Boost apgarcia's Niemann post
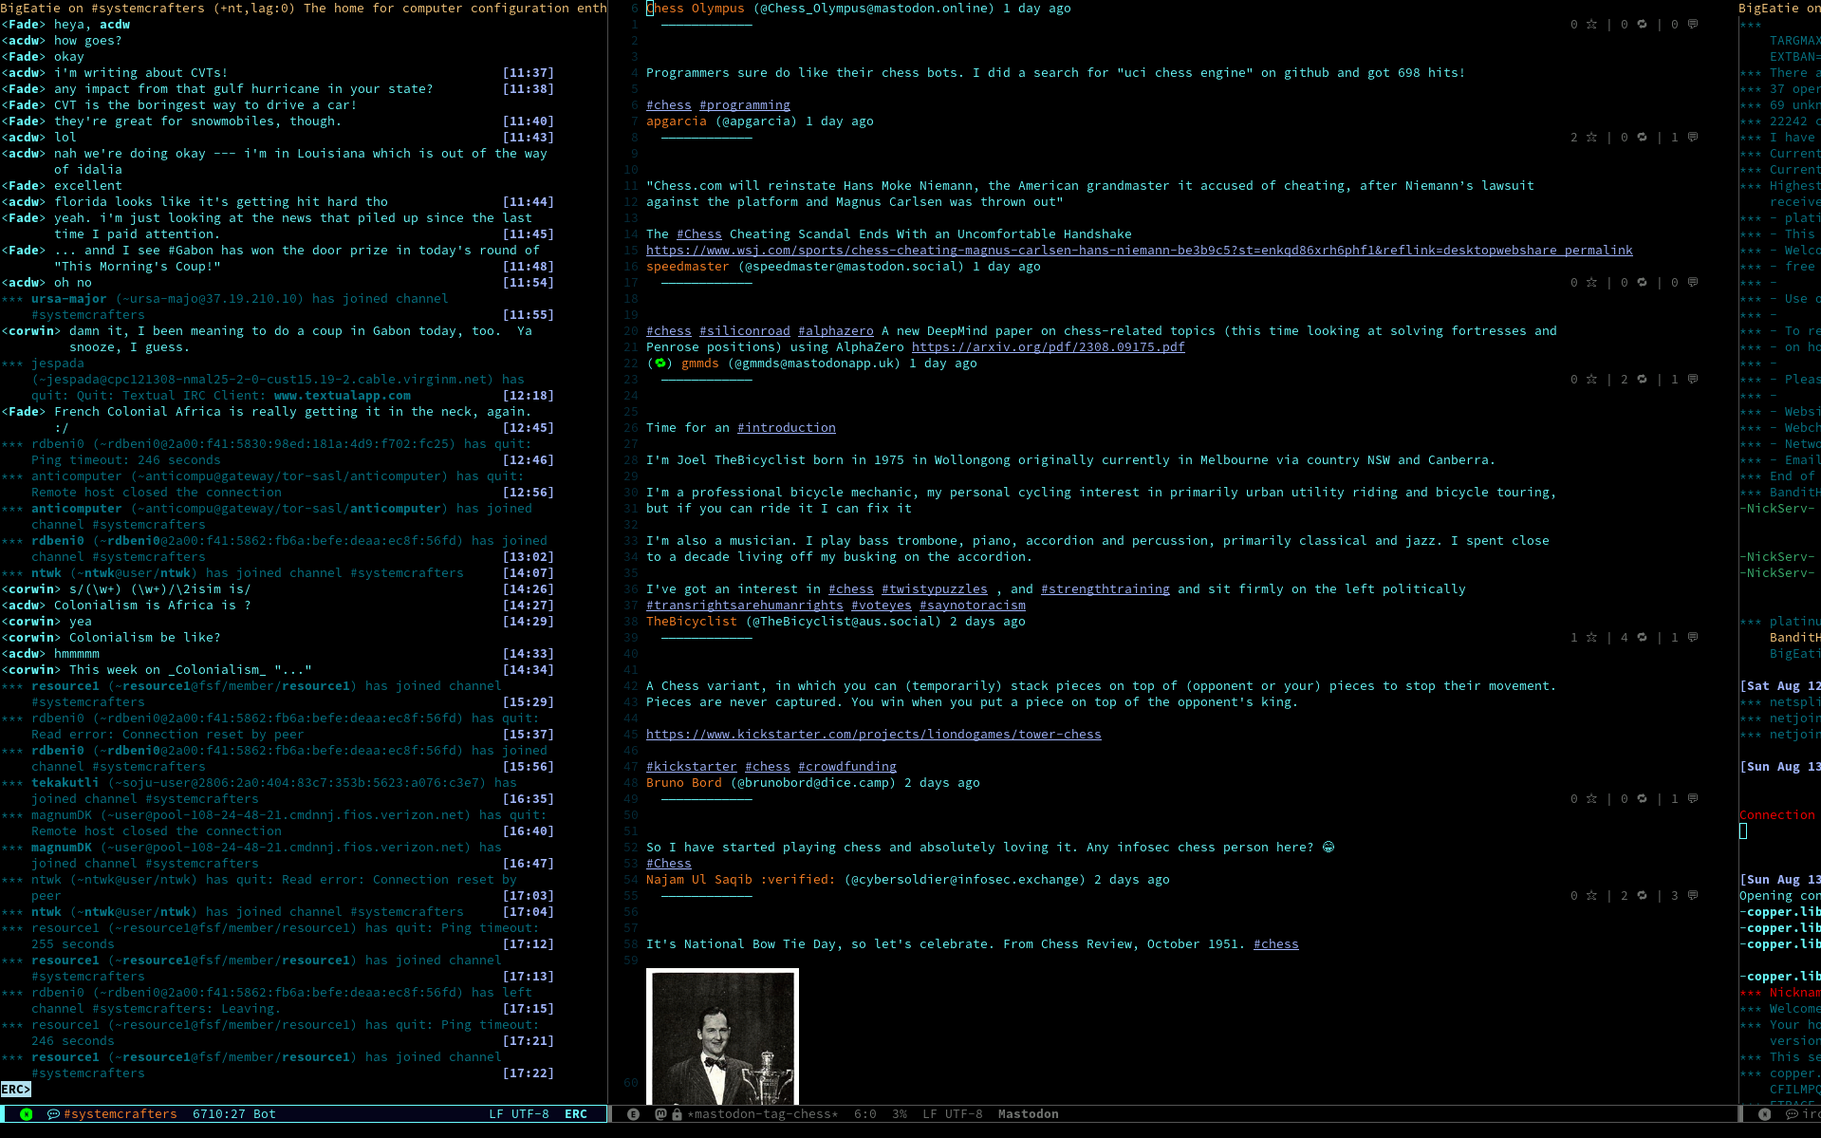 (x=1642, y=137)
